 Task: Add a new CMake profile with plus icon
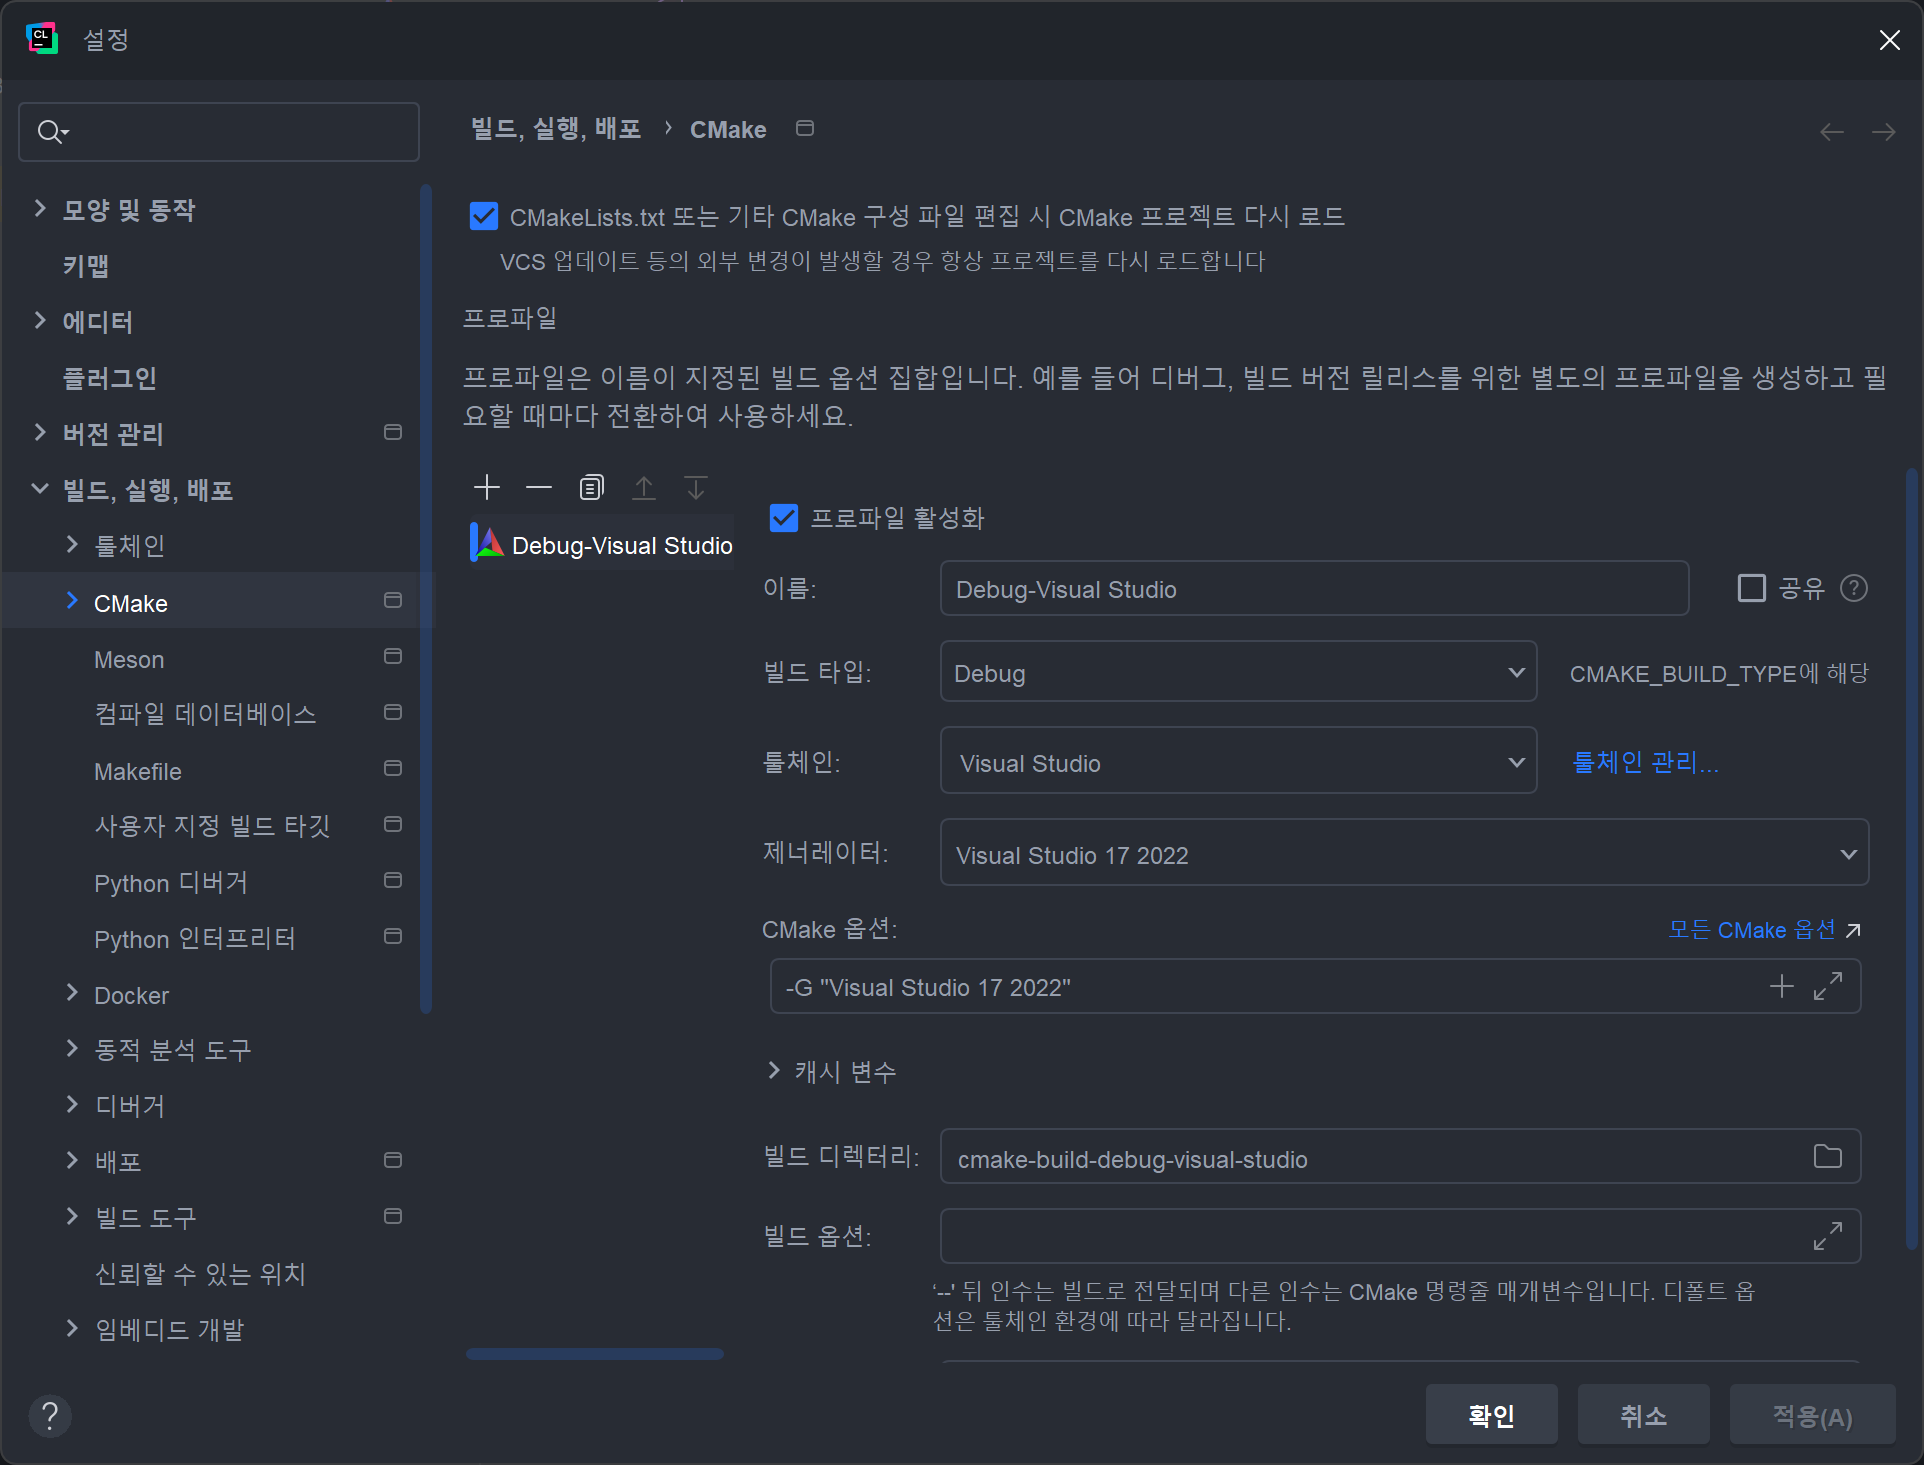[x=487, y=487]
